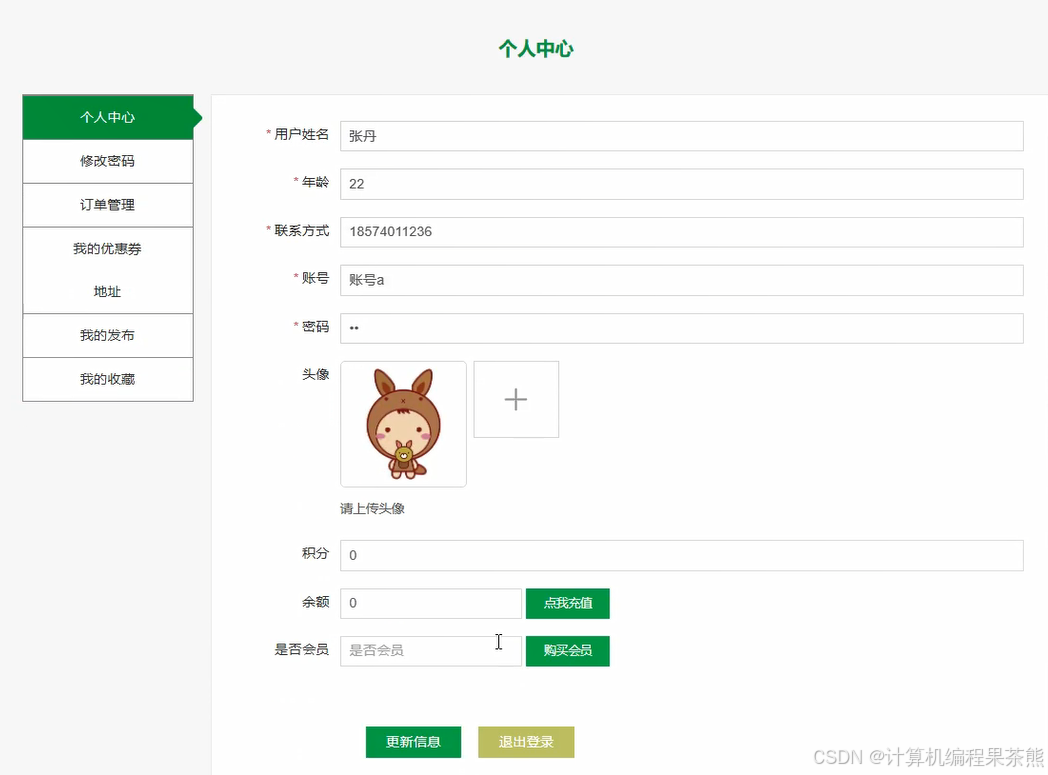Click the 账号 input field
Image resolution: width=1048 pixels, height=775 pixels.
pyautogui.click(x=682, y=280)
